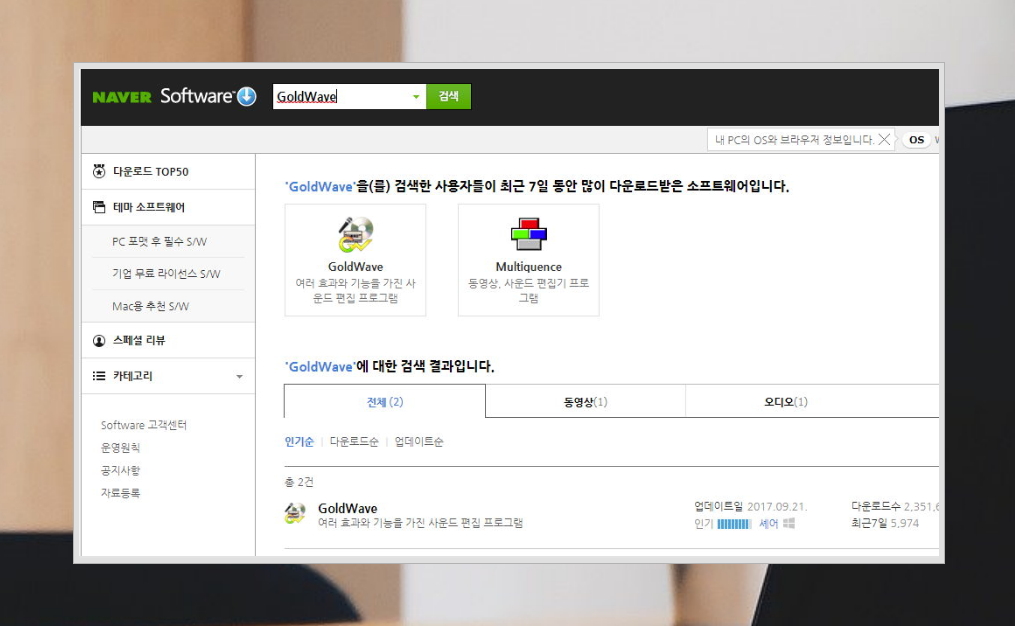Expand the 카테고리 dropdown arrow
Viewport: 1015px width, 626px height.
pos(240,377)
